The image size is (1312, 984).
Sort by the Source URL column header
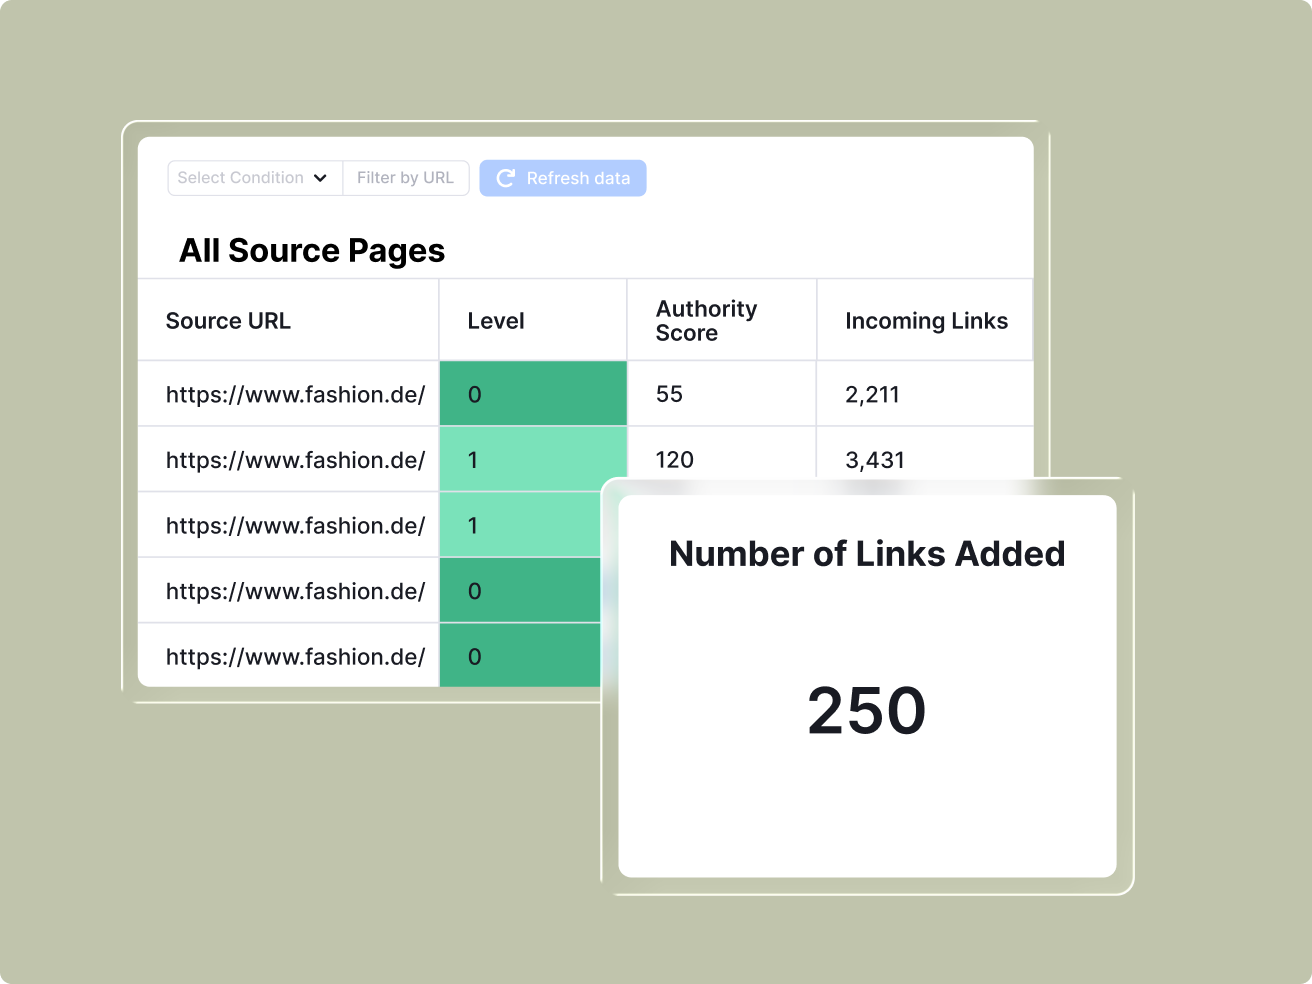point(228,321)
